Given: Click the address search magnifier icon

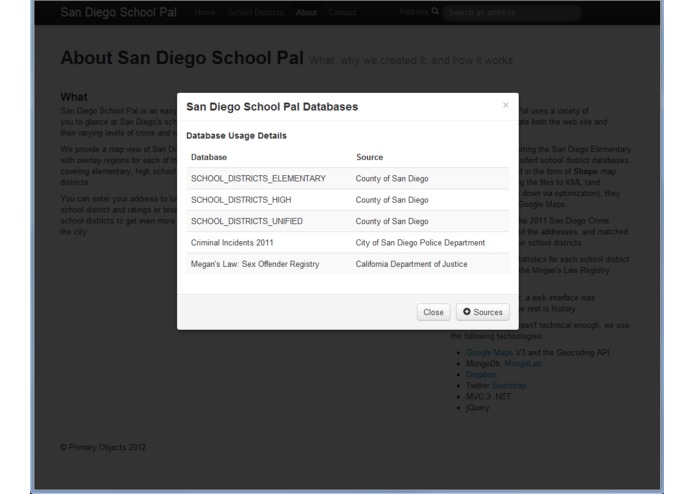Looking at the screenshot, I should [x=435, y=12].
